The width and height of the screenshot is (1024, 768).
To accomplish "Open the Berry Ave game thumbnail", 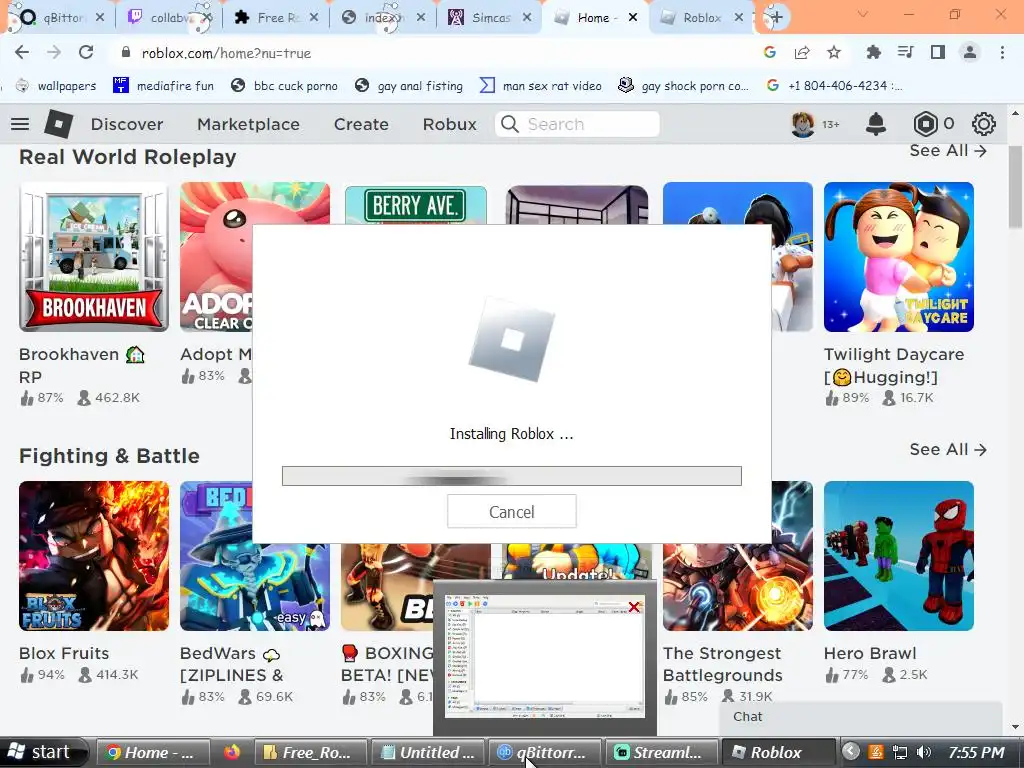I will 415,204.
